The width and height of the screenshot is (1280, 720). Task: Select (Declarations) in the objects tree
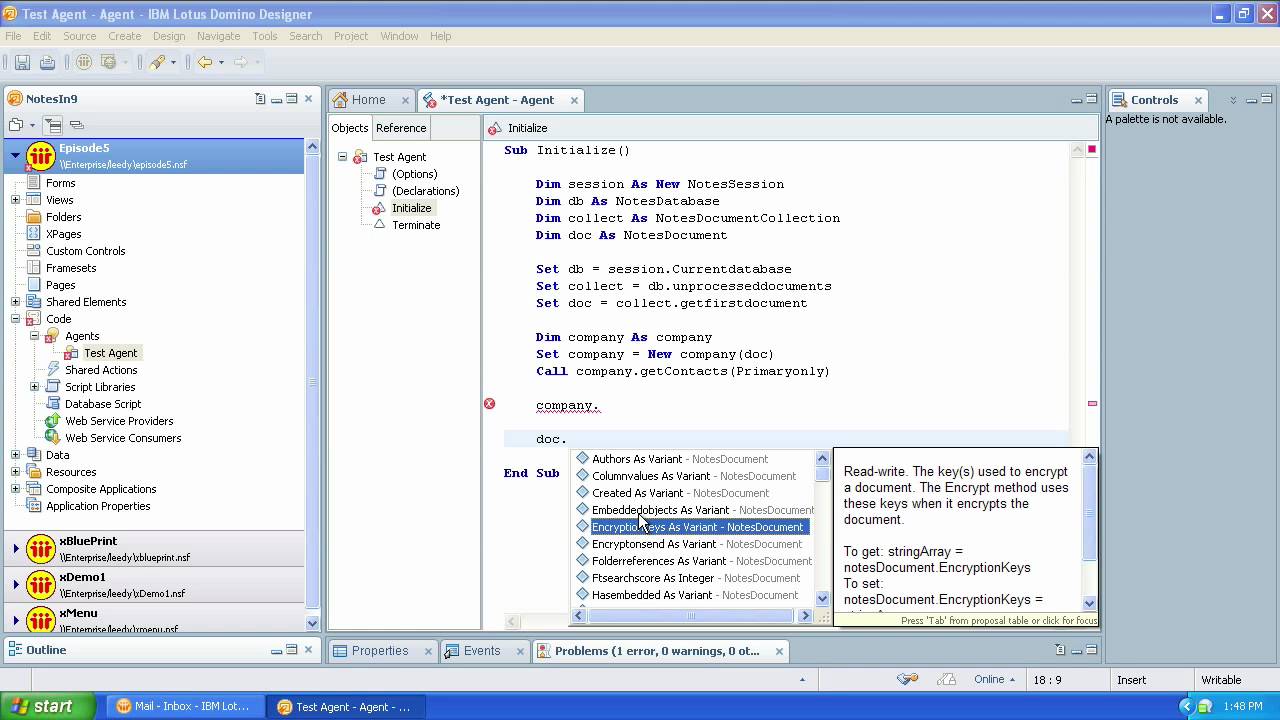click(425, 191)
